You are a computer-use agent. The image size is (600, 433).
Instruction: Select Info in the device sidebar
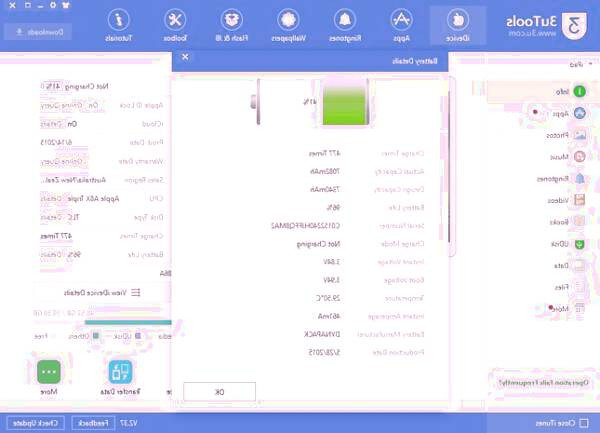[x=542, y=91]
